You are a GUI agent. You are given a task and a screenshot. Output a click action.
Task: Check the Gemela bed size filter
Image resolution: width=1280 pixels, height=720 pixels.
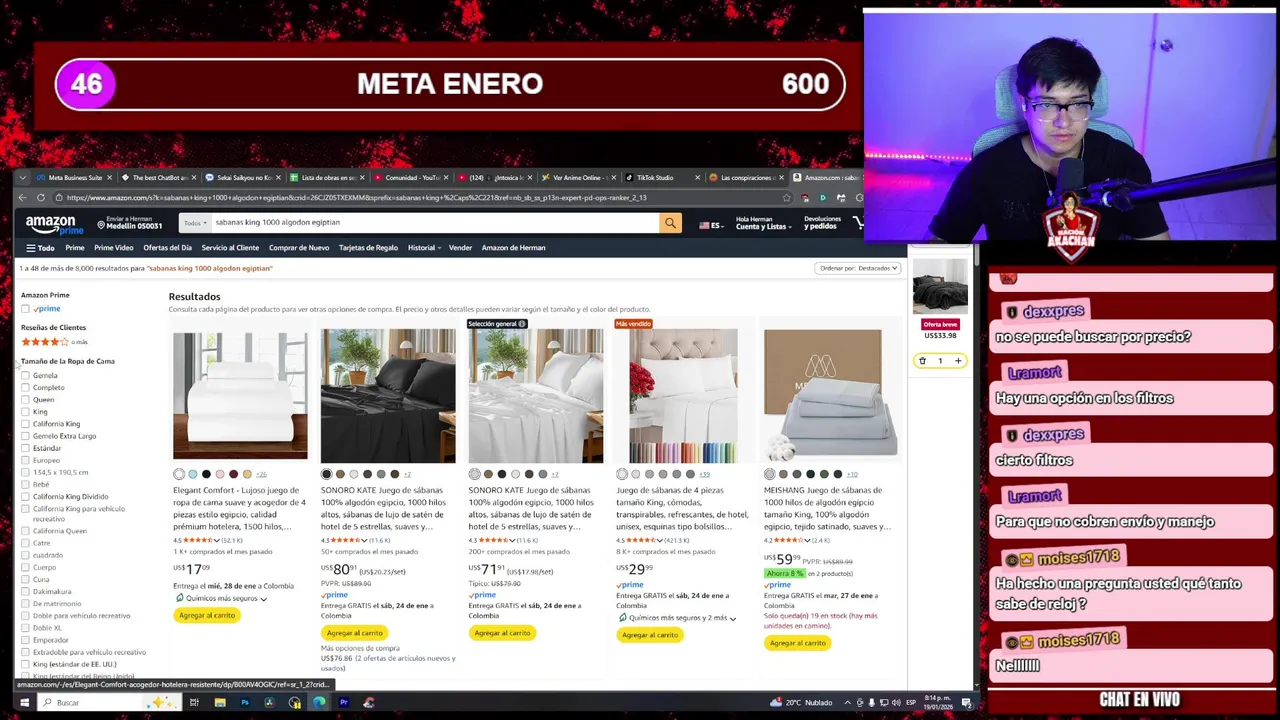[25, 376]
